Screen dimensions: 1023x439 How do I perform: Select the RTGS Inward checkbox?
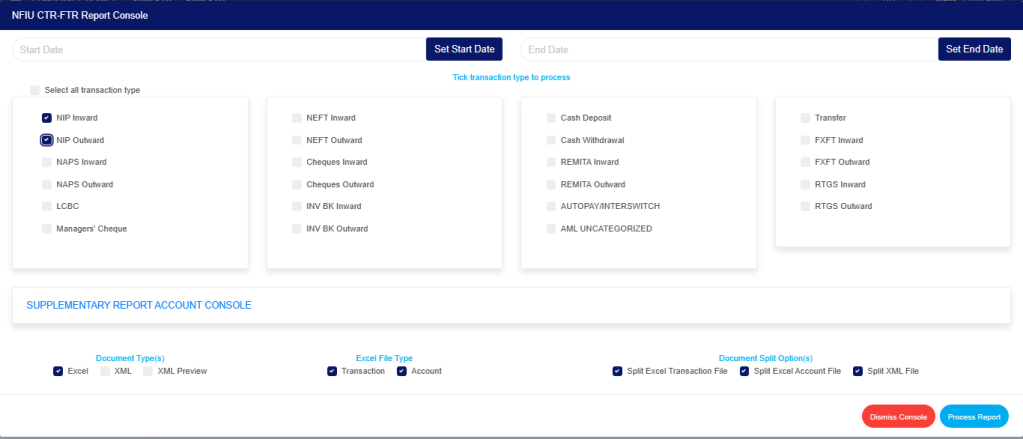(x=805, y=184)
